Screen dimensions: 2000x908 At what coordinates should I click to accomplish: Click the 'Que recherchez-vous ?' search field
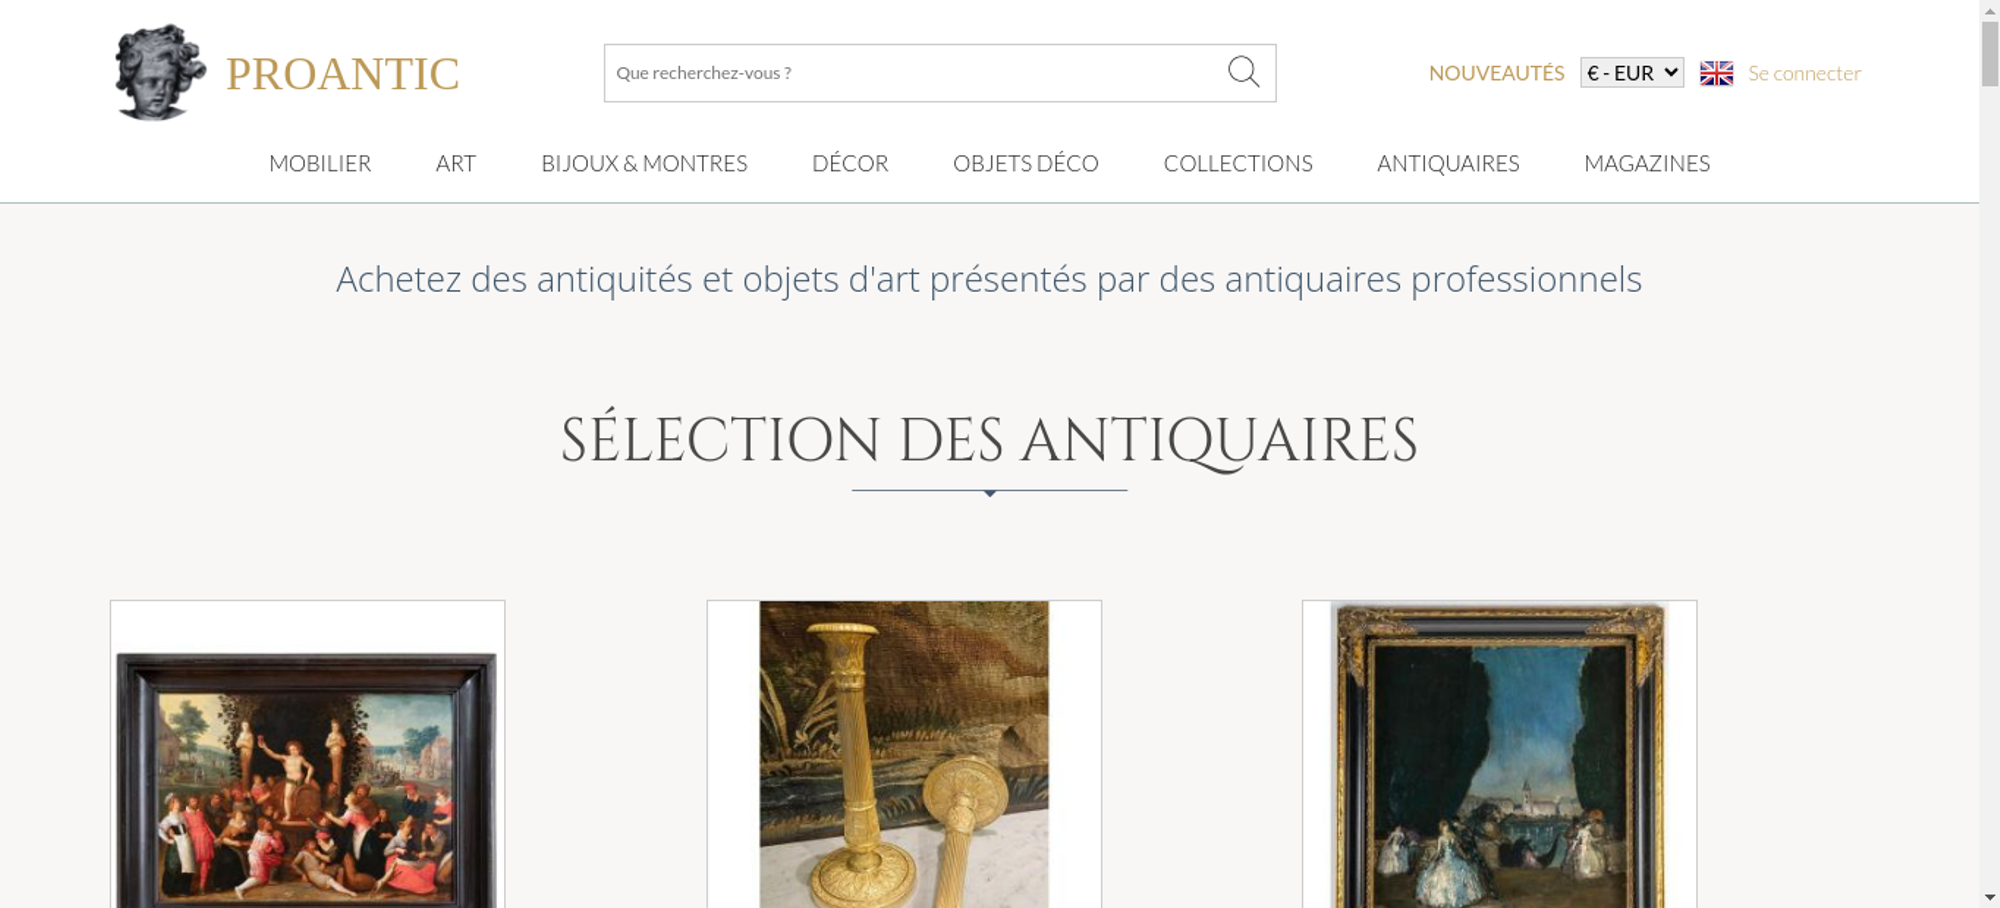(914, 73)
